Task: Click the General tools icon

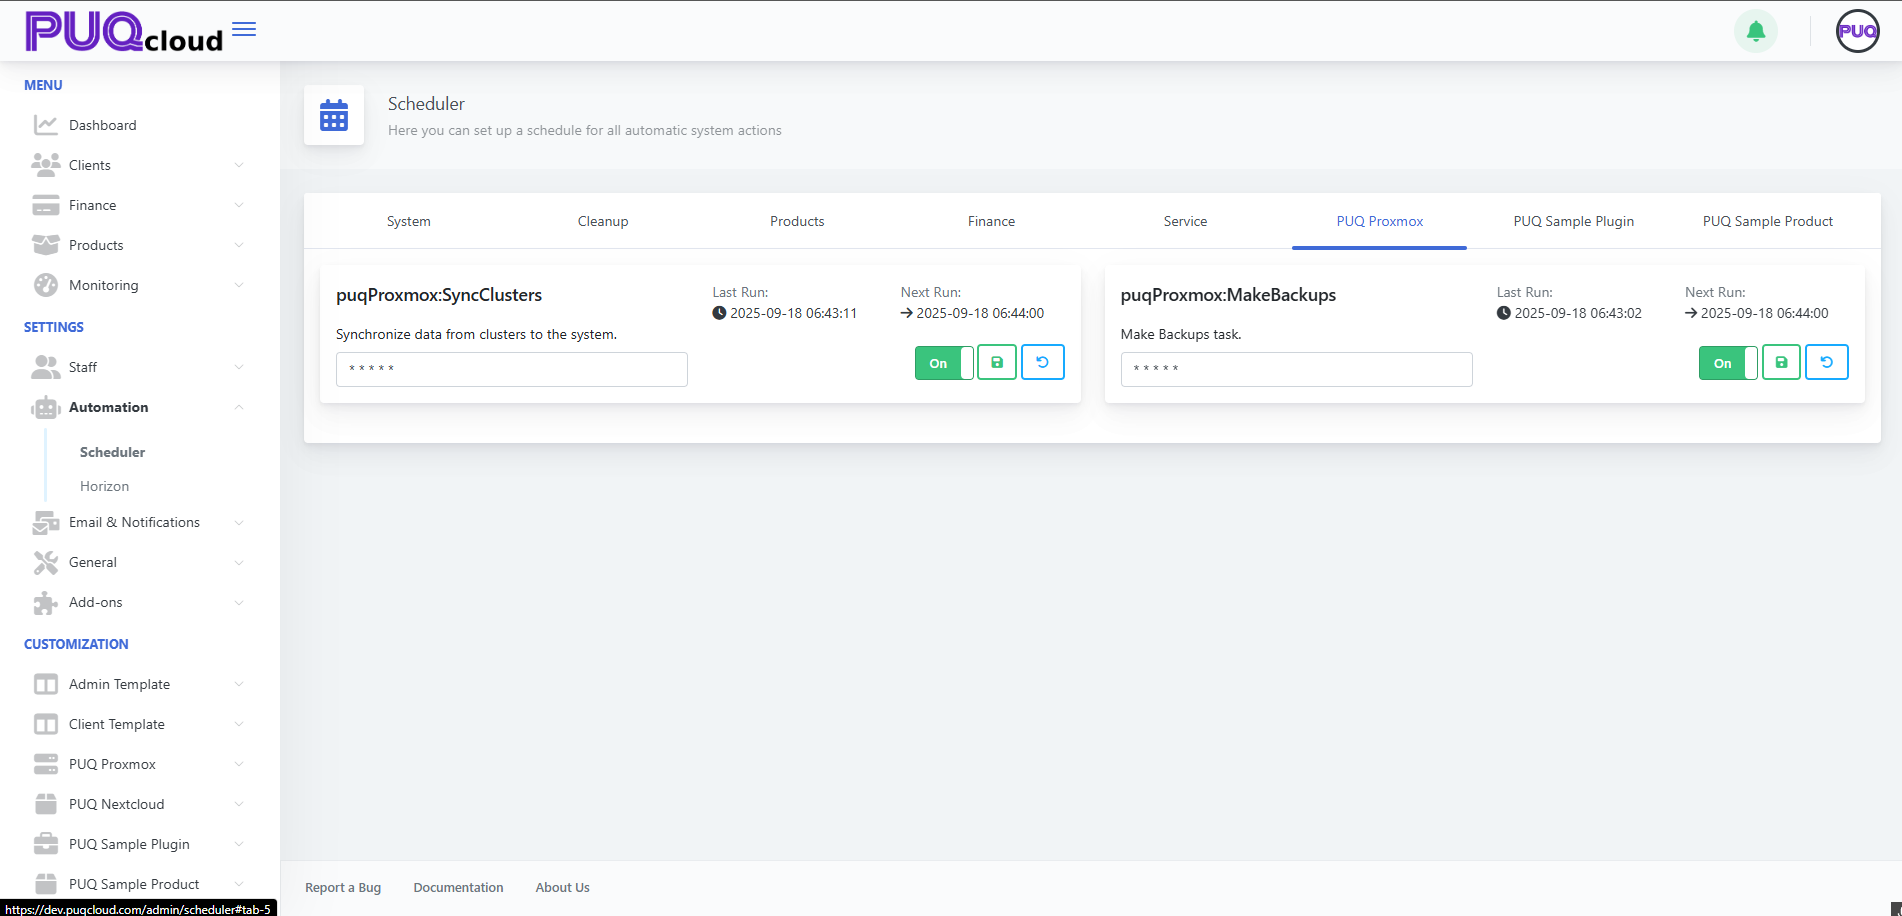Action: point(46,562)
